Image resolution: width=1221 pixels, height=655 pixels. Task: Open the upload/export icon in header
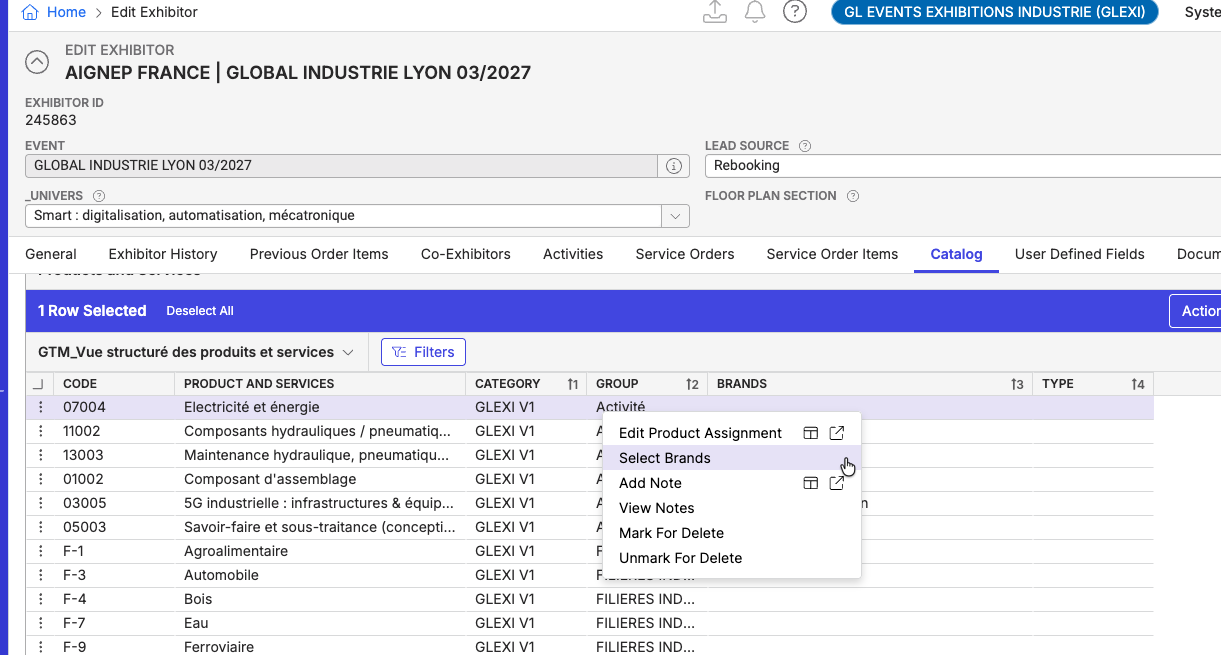pos(715,12)
